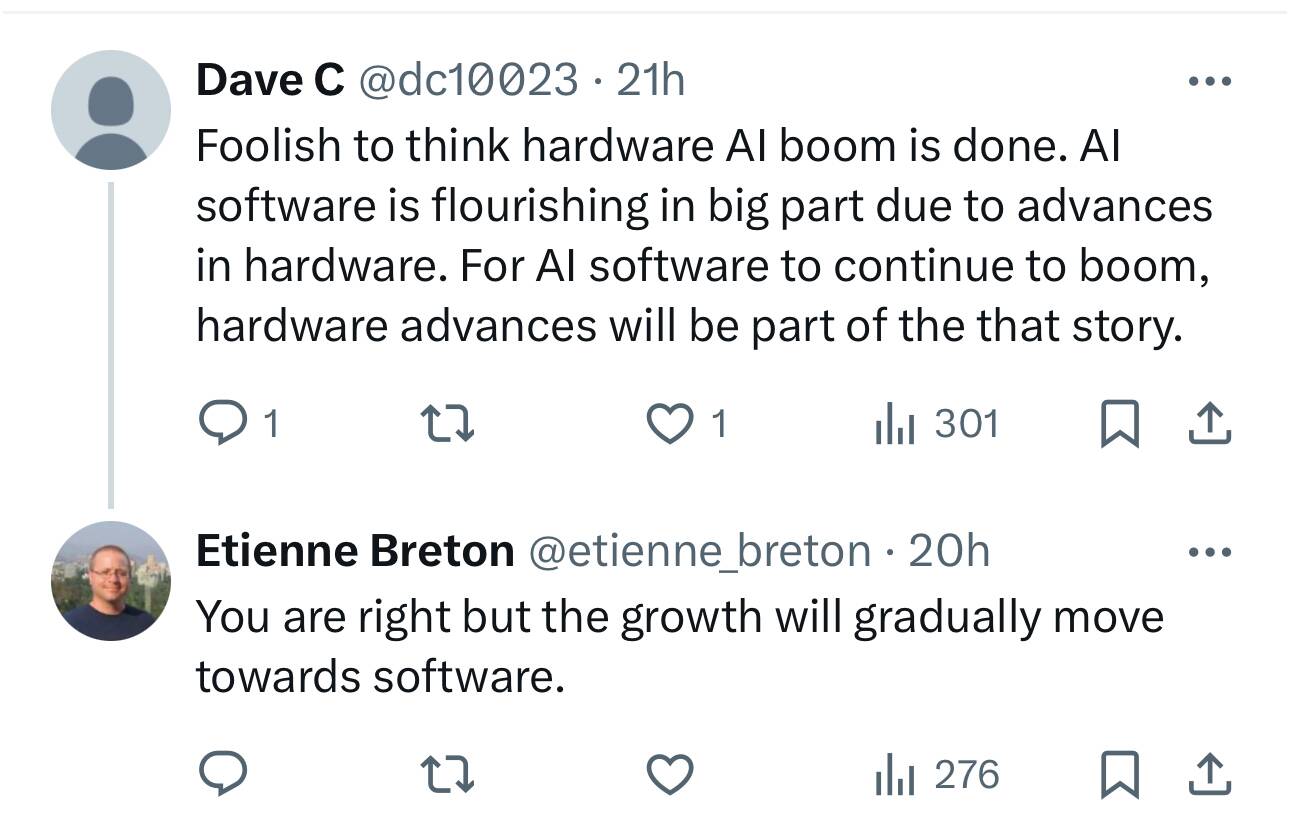Visit the @etienne_breton handle
1290x821 pixels.
699,551
